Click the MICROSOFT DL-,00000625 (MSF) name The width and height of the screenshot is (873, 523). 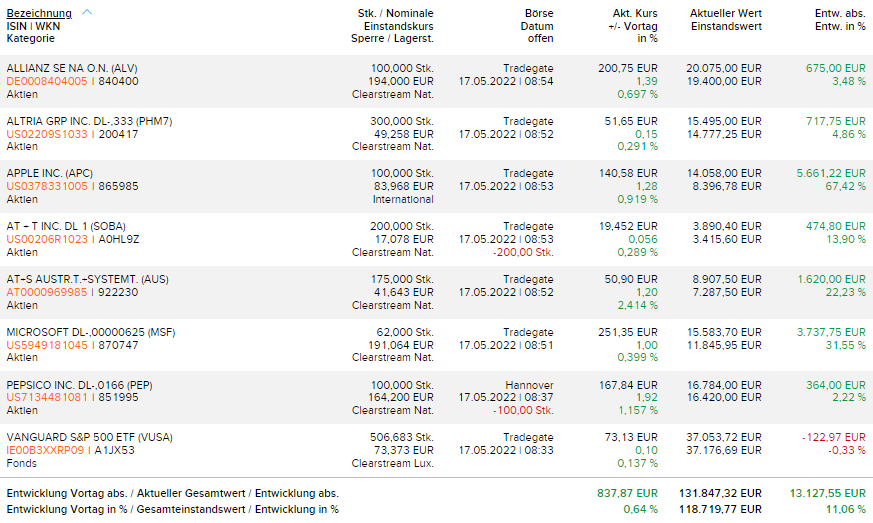(89, 332)
